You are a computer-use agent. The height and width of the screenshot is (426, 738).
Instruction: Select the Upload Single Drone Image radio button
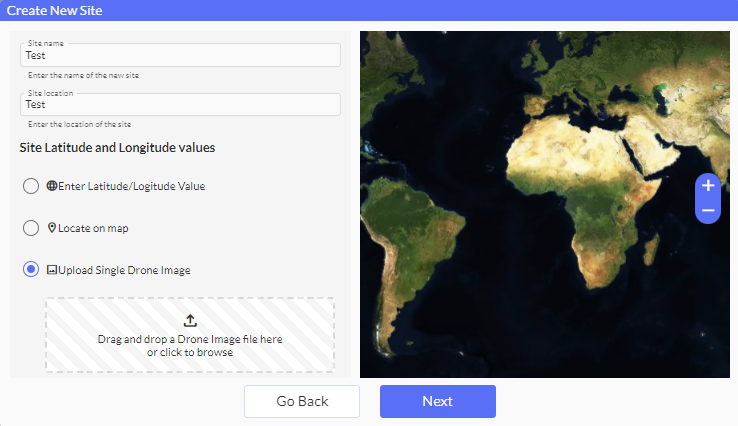click(x=31, y=270)
